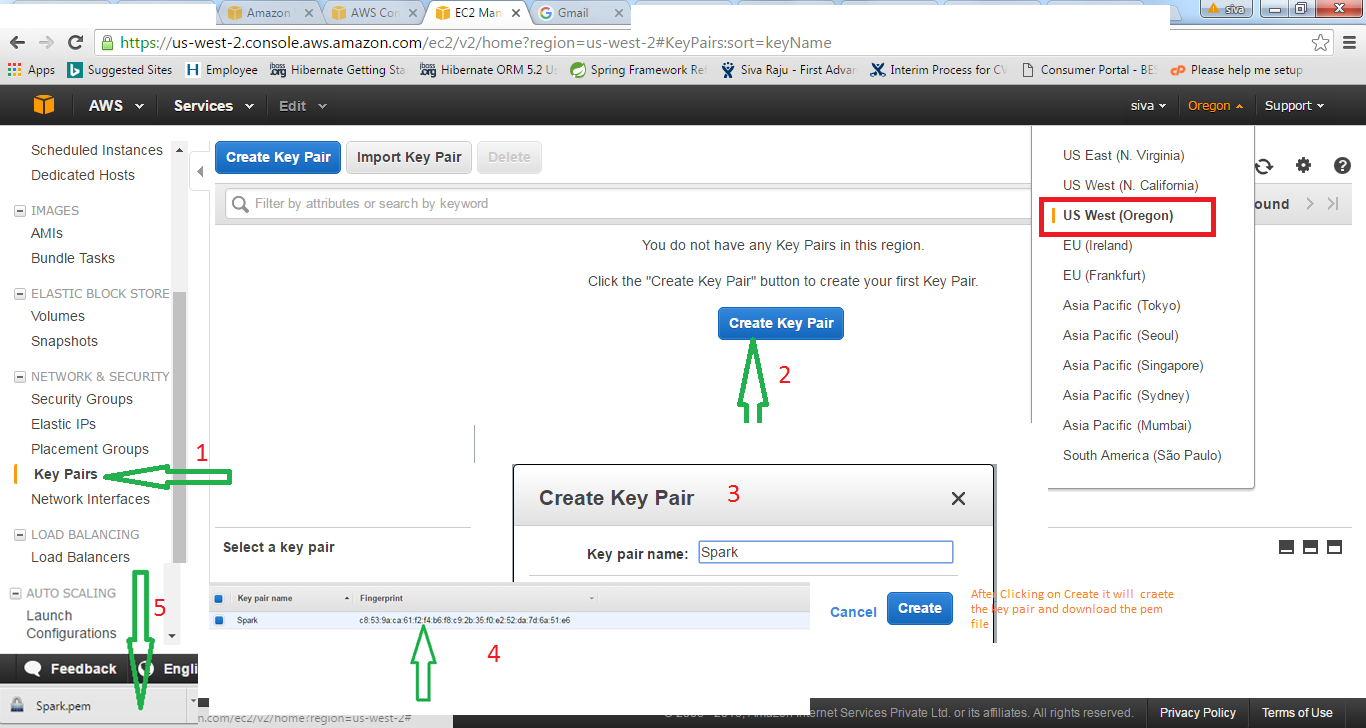Click the Import Key Pair button
1366x728 pixels.
pos(408,157)
